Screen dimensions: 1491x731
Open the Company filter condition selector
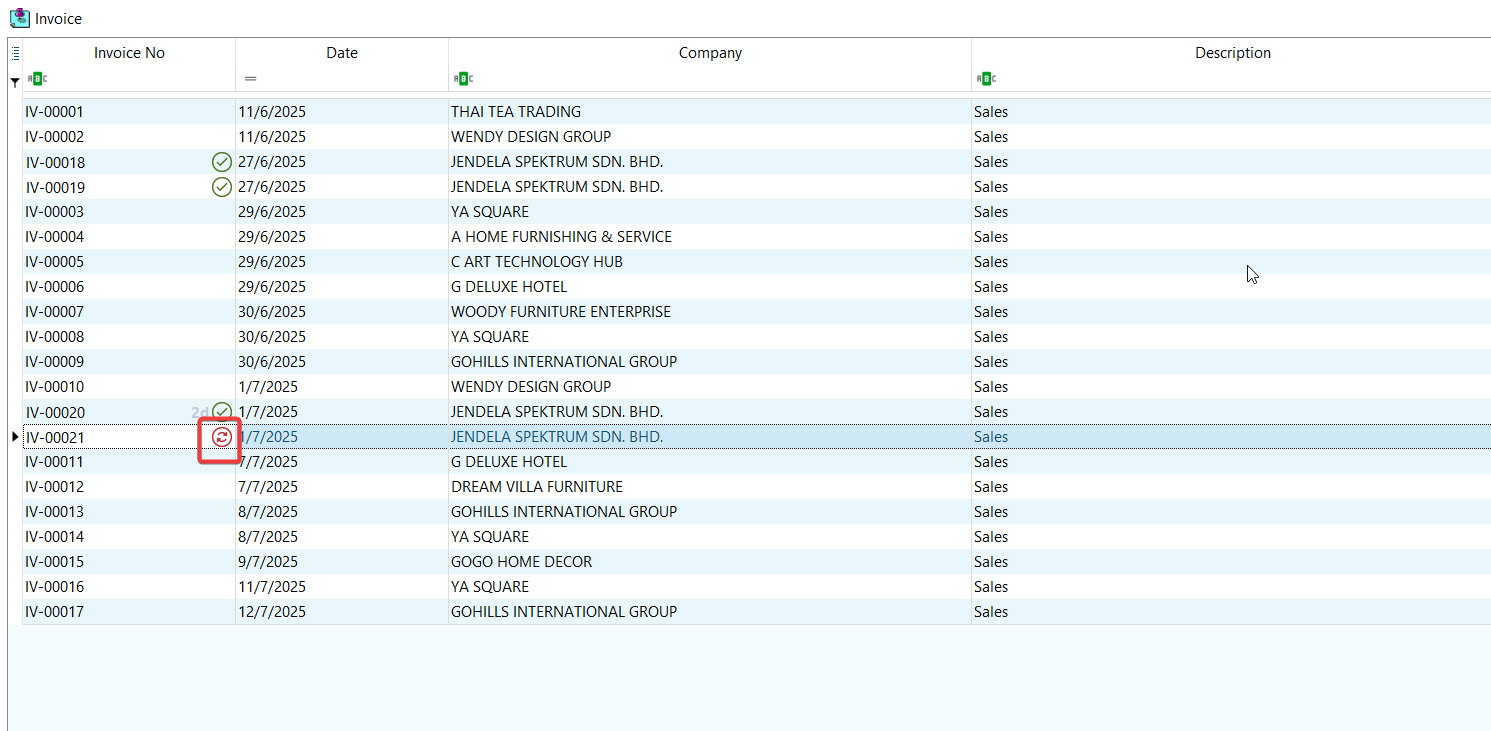tap(463, 79)
